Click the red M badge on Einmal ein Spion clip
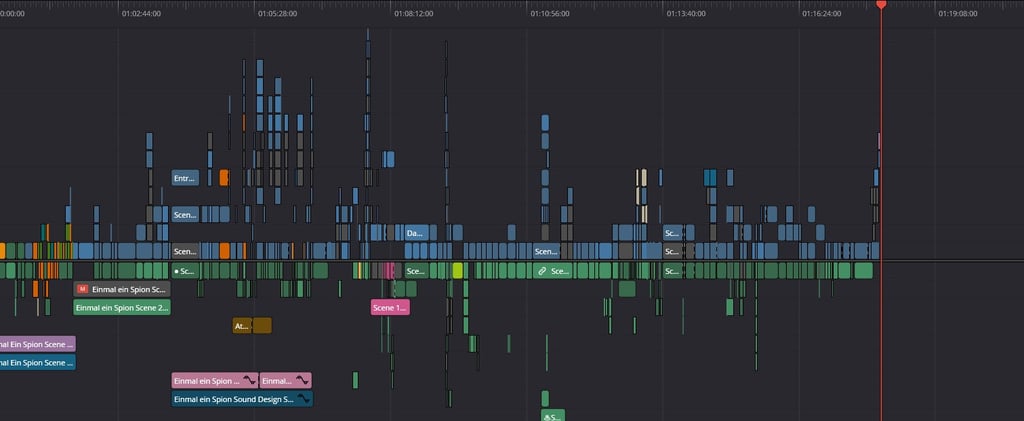 (x=82, y=289)
